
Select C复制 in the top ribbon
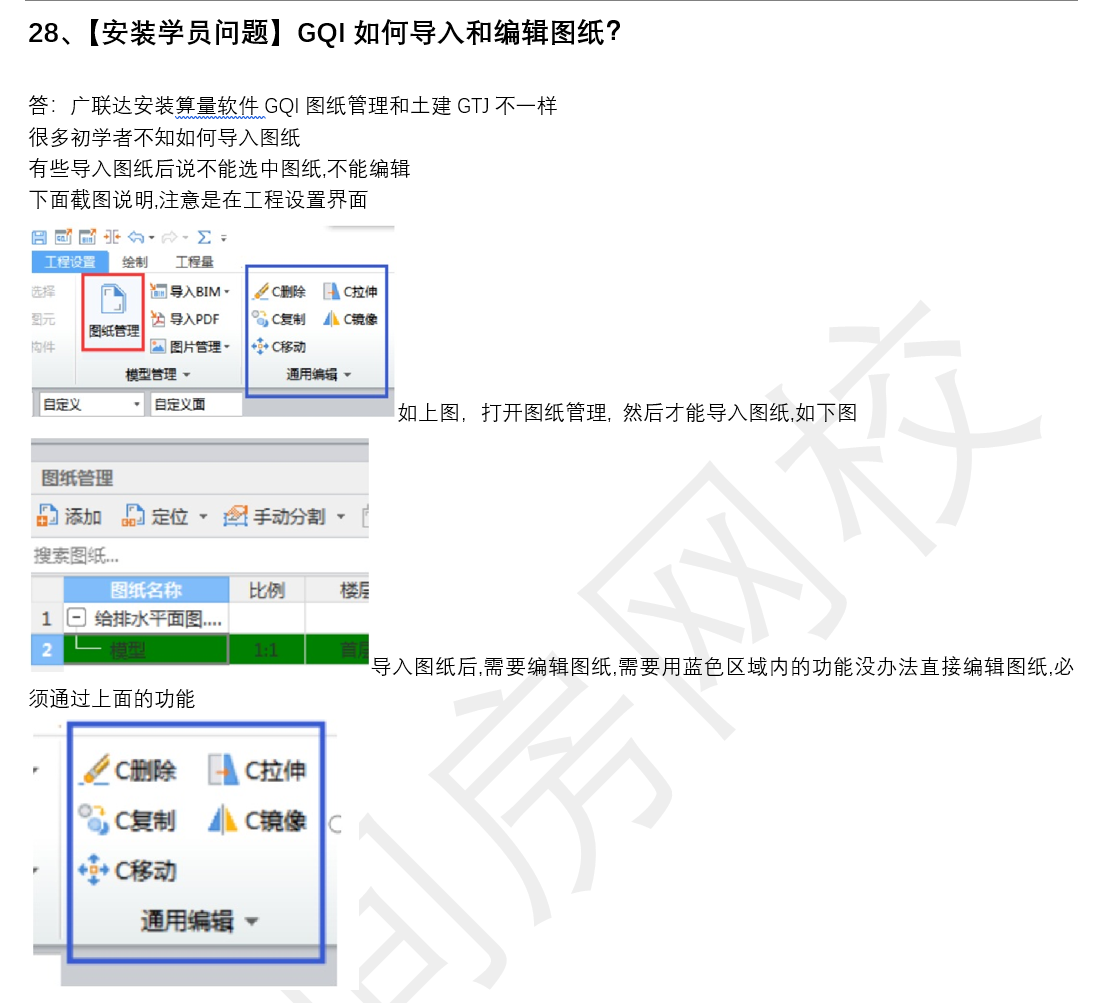(279, 319)
